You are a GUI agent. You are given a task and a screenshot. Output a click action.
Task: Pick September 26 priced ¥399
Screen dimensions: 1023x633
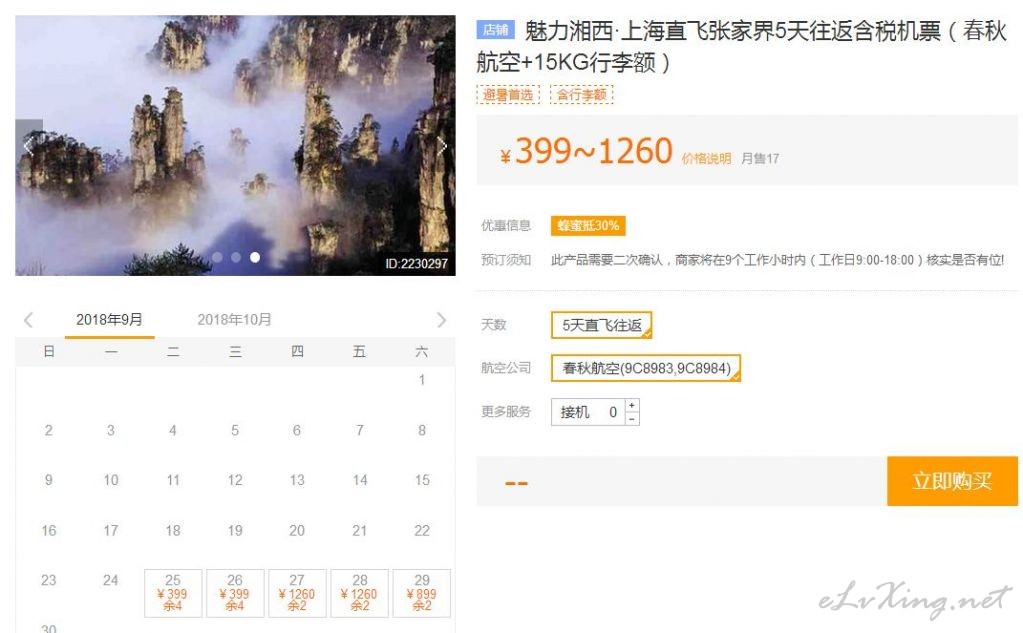235,593
